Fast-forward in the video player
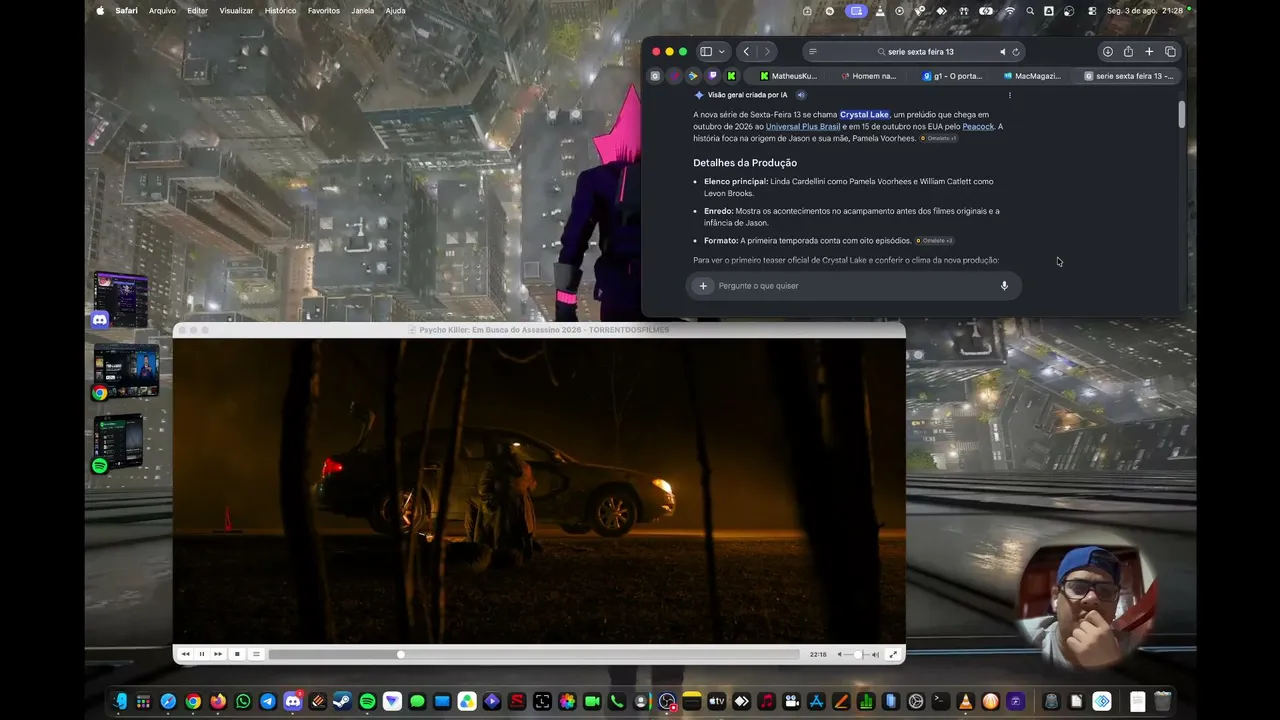 click(218, 654)
